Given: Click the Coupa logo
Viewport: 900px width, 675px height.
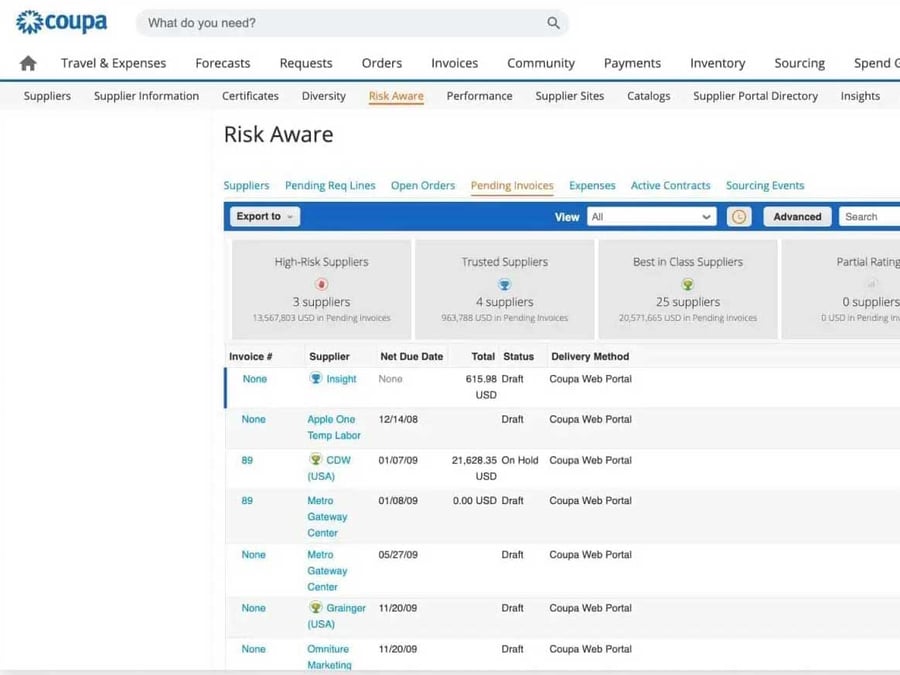Looking at the screenshot, I should click(x=60, y=22).
